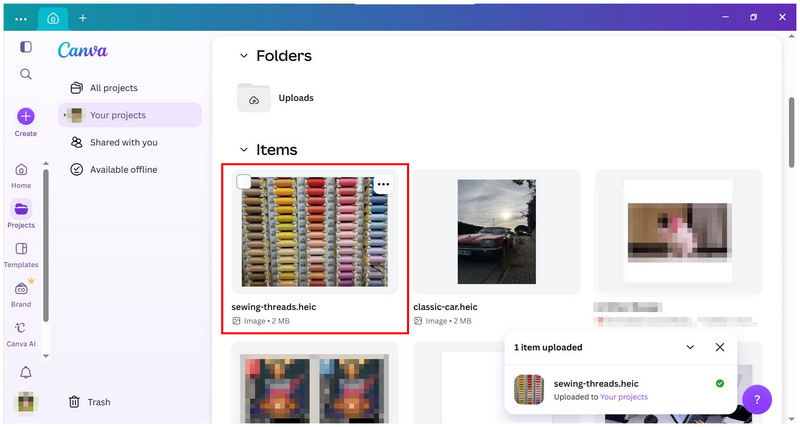The width and height of the screenshot is (800, 427).
Task: Click the main page vertical scrollbar
Action: click(x=791, y=132)
